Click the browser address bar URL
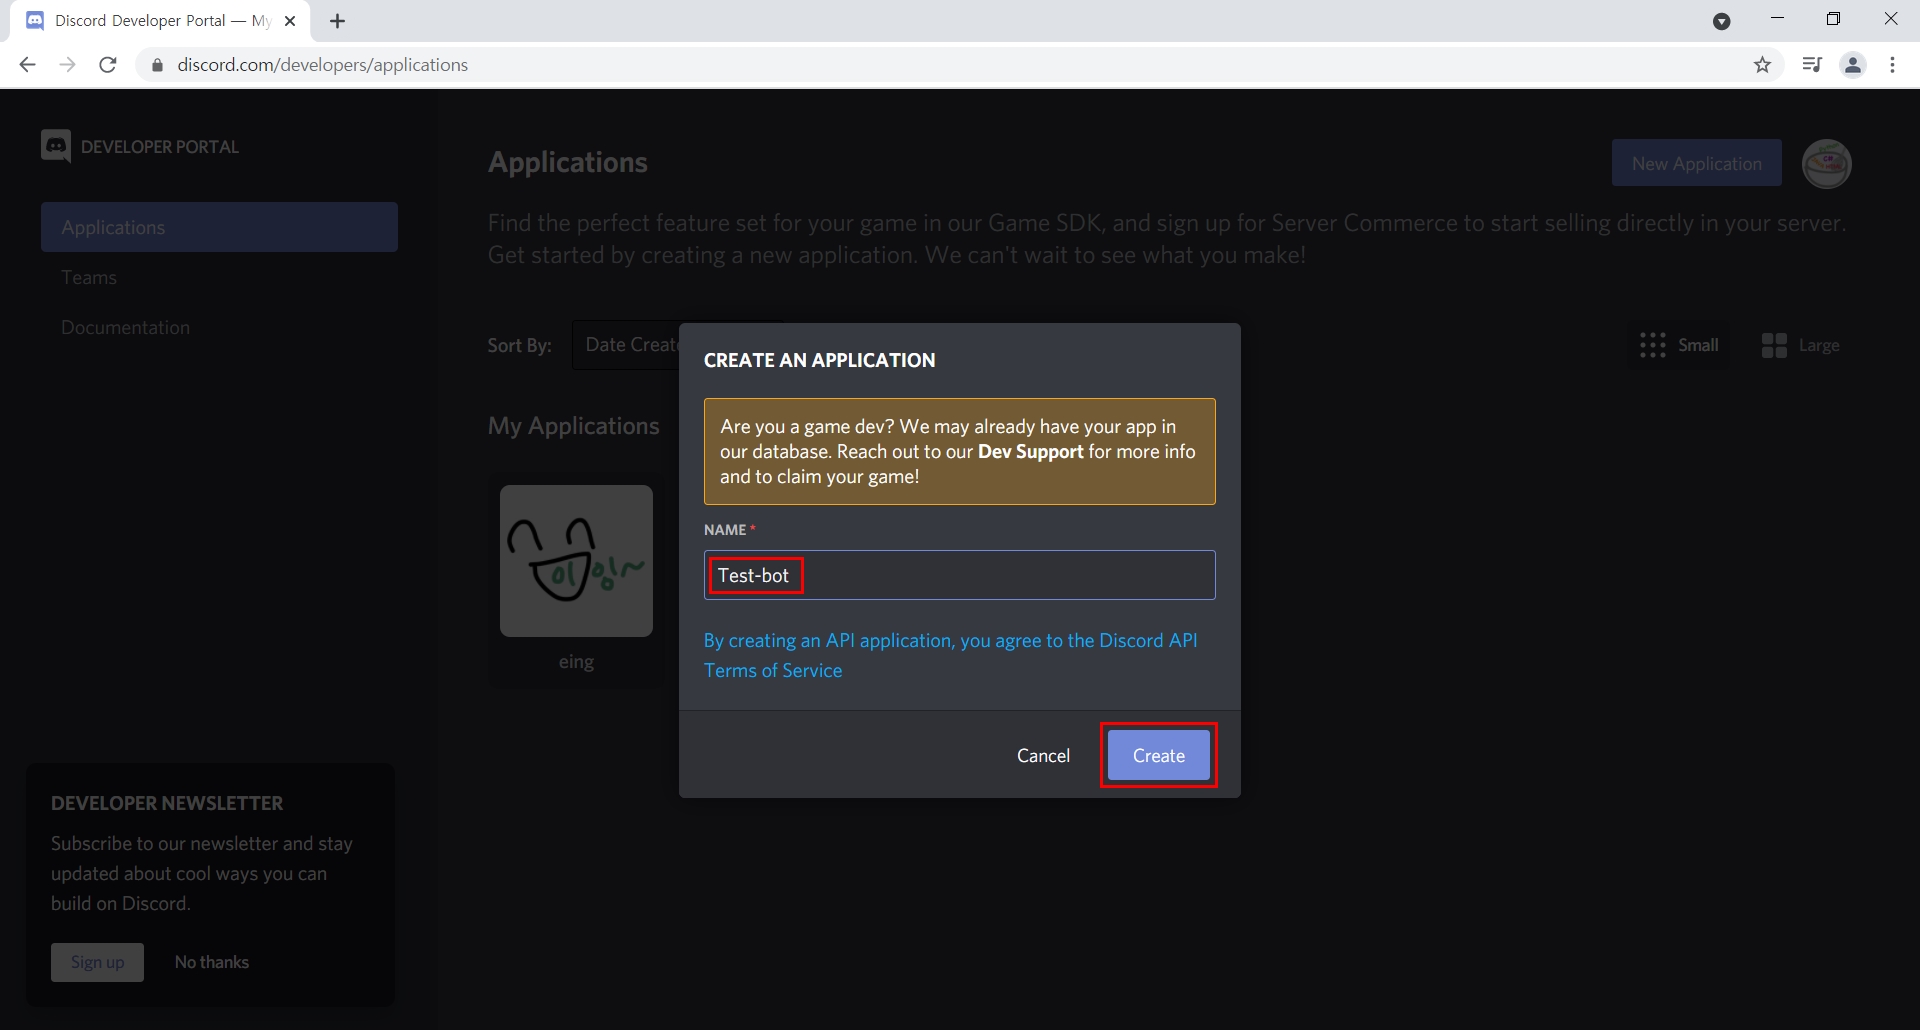This screenshot has height=1030, width=1920. pyautogui.click(x=322, y=65)
